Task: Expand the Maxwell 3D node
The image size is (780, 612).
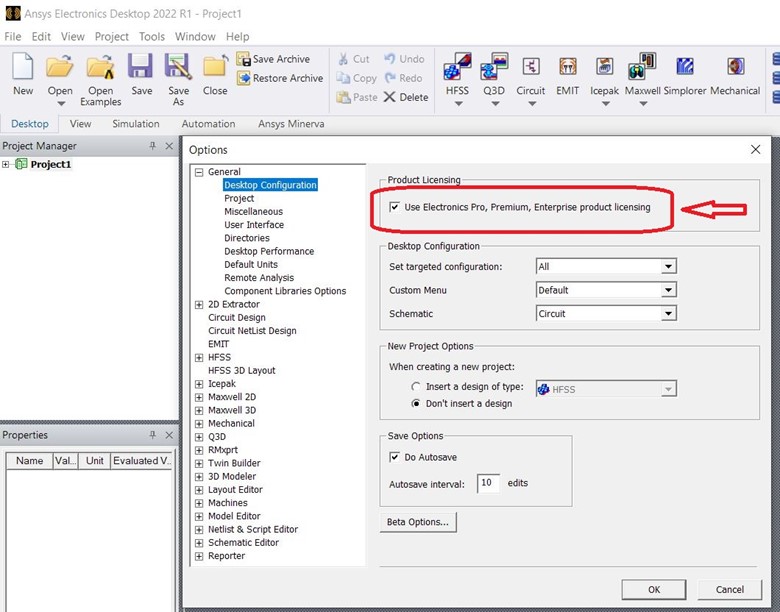Action: coord(199,410)
